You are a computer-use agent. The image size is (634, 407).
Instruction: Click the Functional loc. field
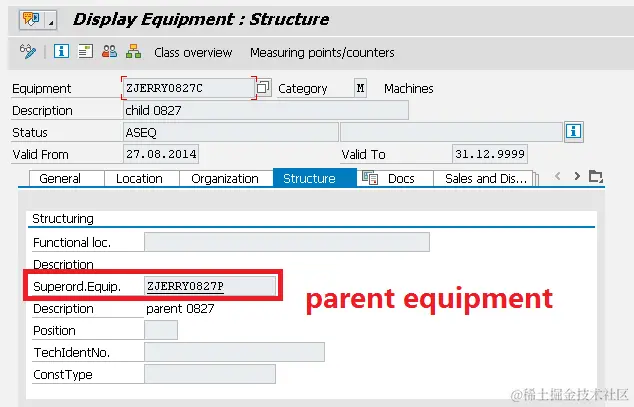[x=287, y=242]
